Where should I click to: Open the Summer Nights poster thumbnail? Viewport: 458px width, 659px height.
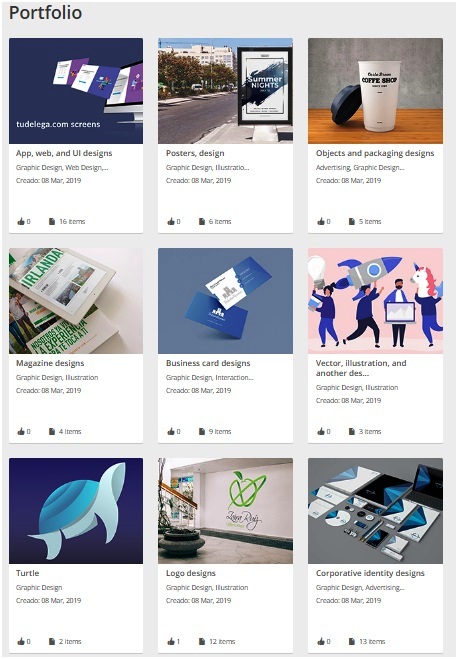click(x=226, y=91)
